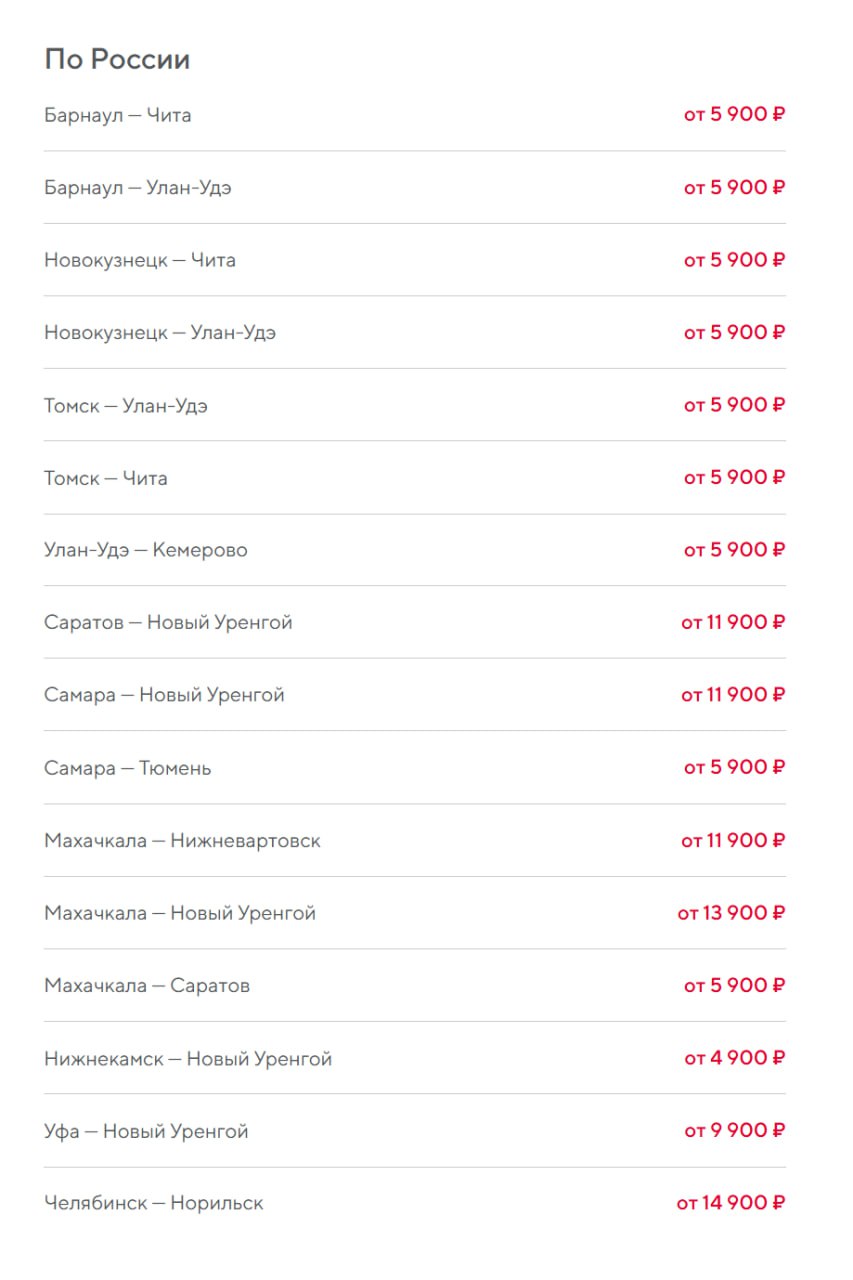
Task: Click the 4 900 ₽ price
Action: 734,1058
